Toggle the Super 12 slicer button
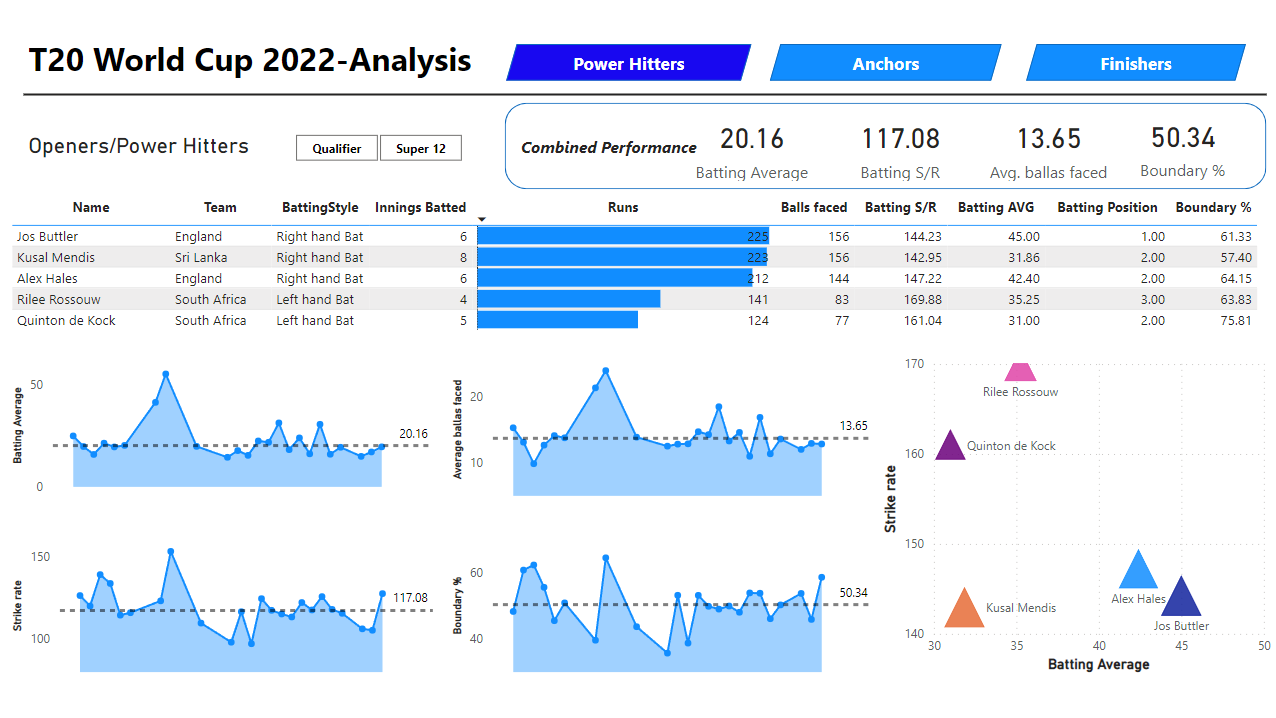 pyautogui.click(x=420, y=148)
